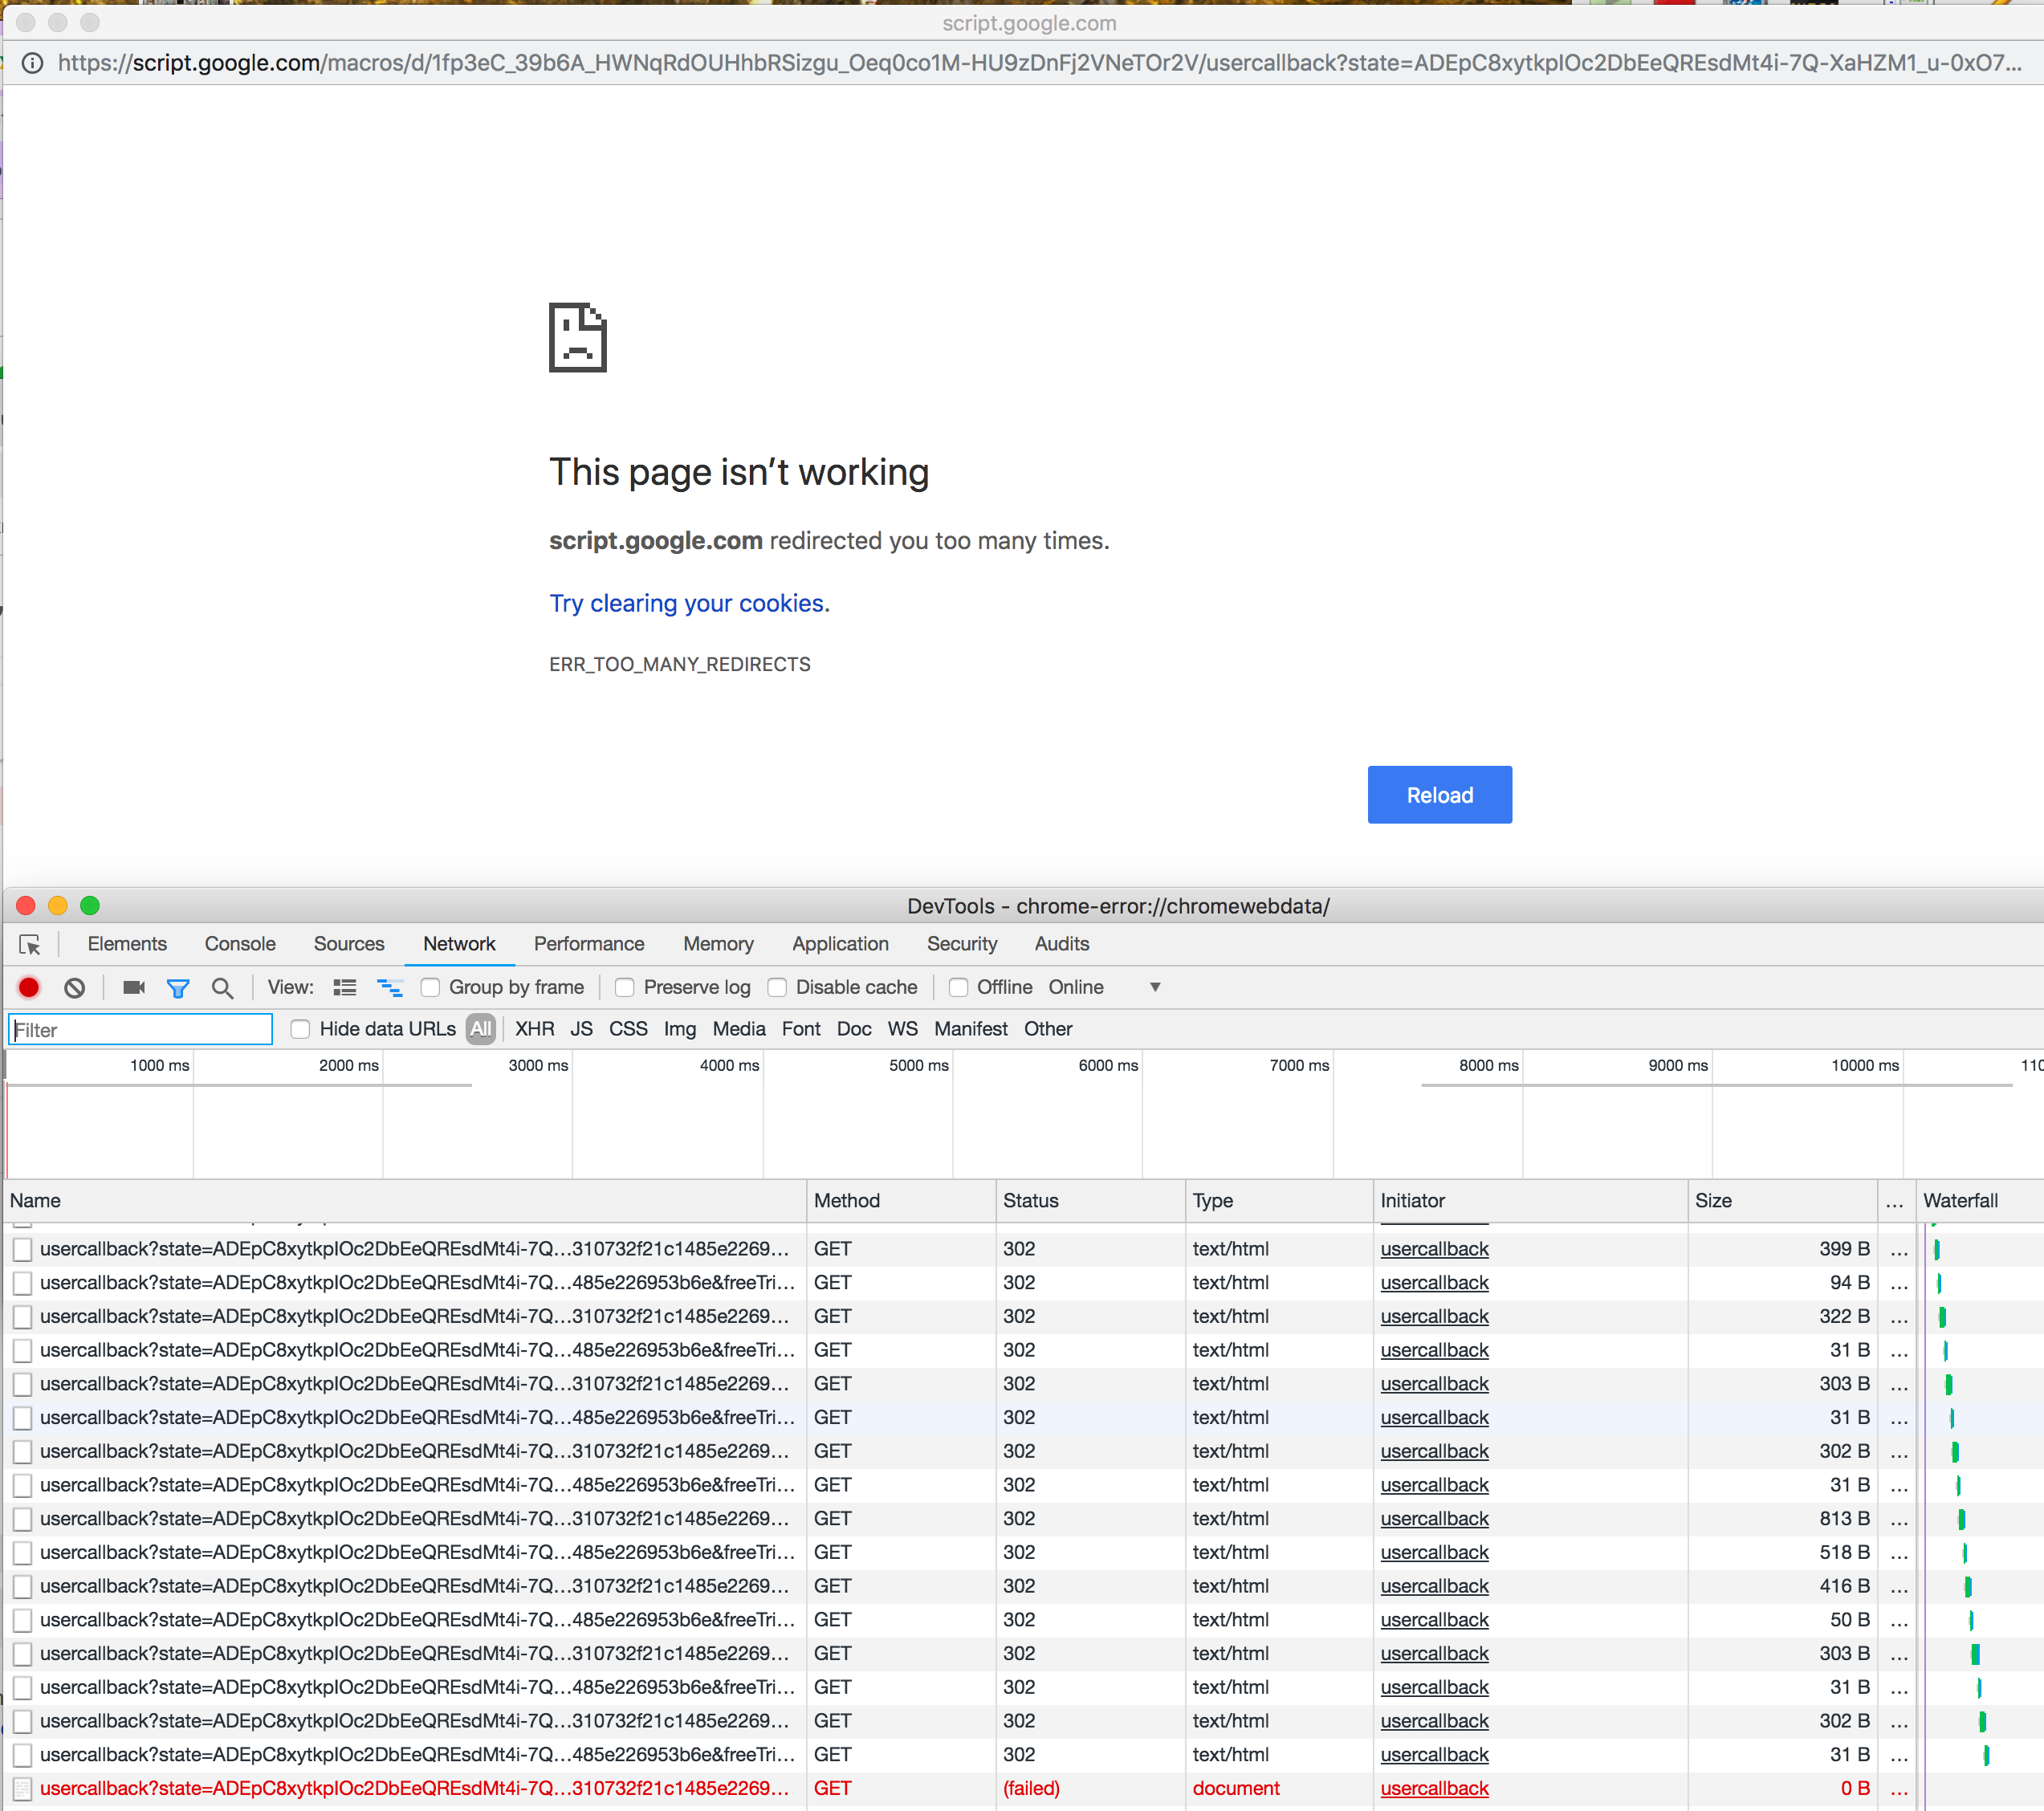Click the Reload button
Screen dimensions: 2044x1811
[x=1439, y=794]
